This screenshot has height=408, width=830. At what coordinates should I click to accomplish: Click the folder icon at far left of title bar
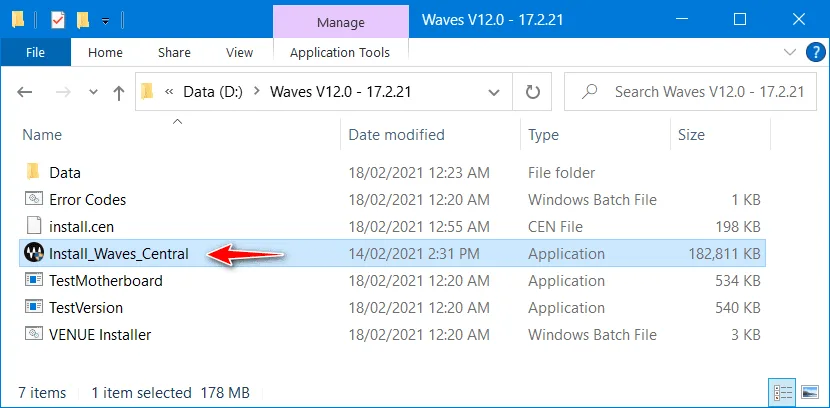pos(17,21)
